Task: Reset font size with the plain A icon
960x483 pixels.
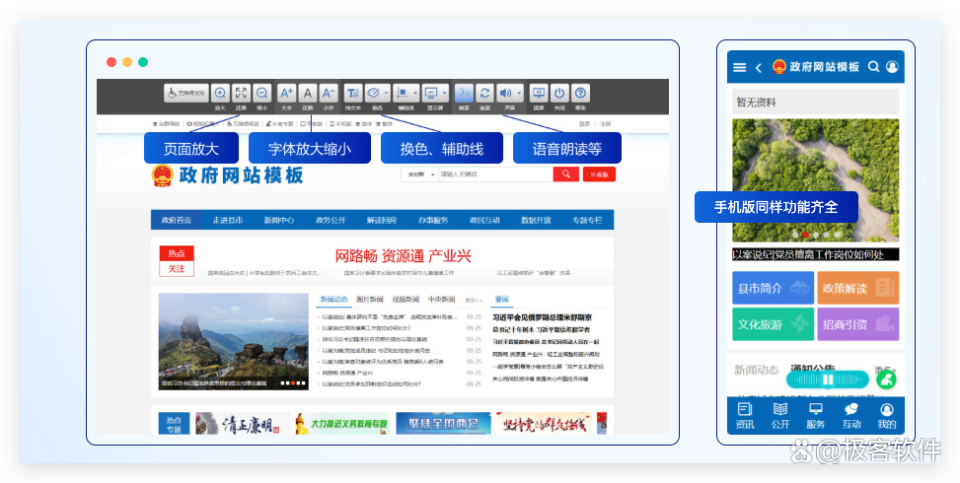Action: (307, 93)
